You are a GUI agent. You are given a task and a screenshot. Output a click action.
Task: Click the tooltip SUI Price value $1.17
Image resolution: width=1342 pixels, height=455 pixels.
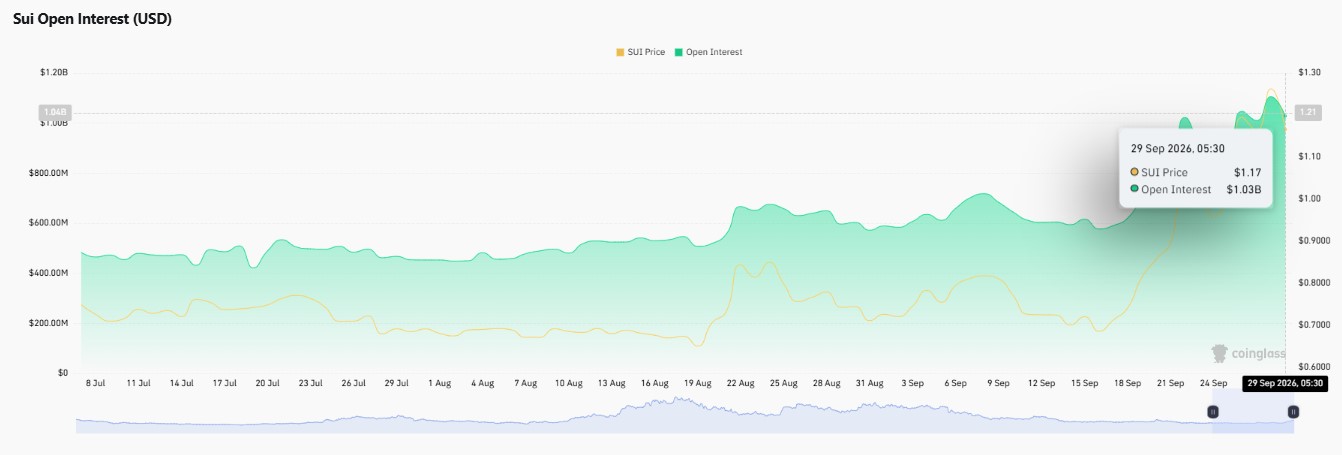pyautogui.click(x=1247, y=172)
